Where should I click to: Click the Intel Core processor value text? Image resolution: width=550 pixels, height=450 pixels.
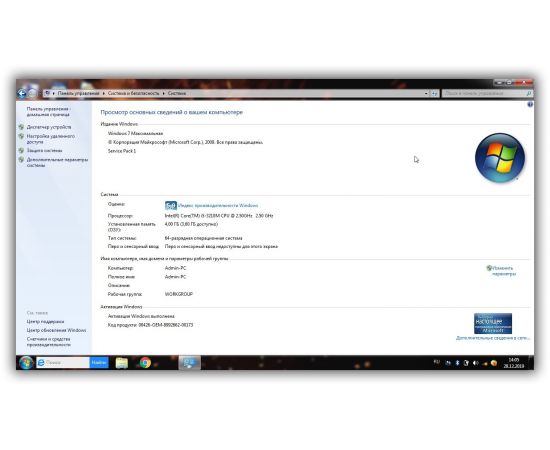pos(219,216)
